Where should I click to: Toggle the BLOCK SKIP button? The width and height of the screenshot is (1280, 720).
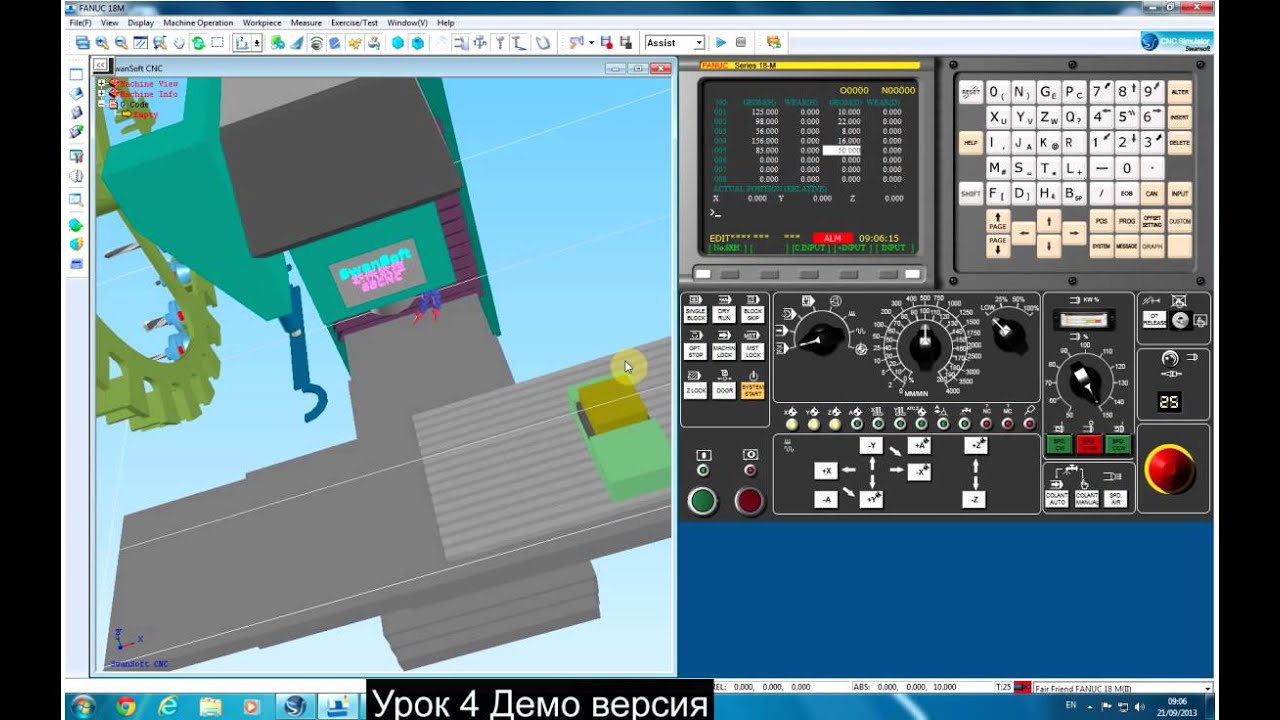(753, 314)
